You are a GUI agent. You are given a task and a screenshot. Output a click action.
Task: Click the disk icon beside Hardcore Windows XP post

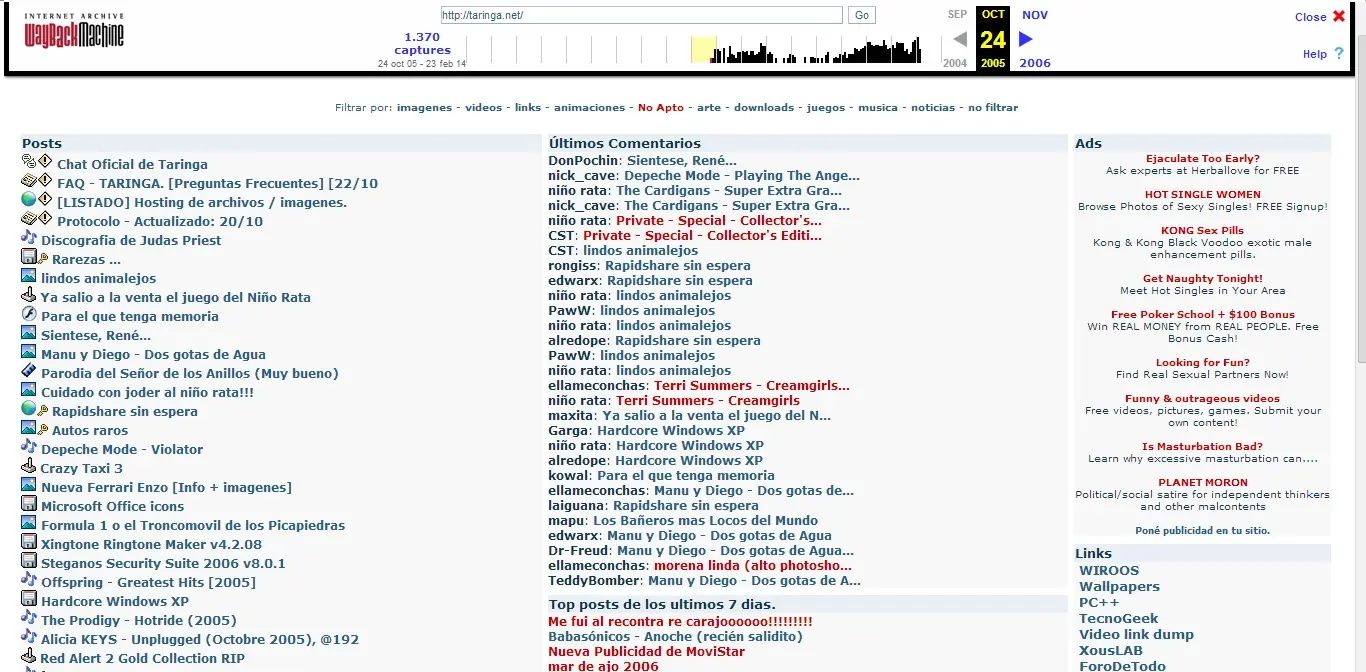(29, 599)
